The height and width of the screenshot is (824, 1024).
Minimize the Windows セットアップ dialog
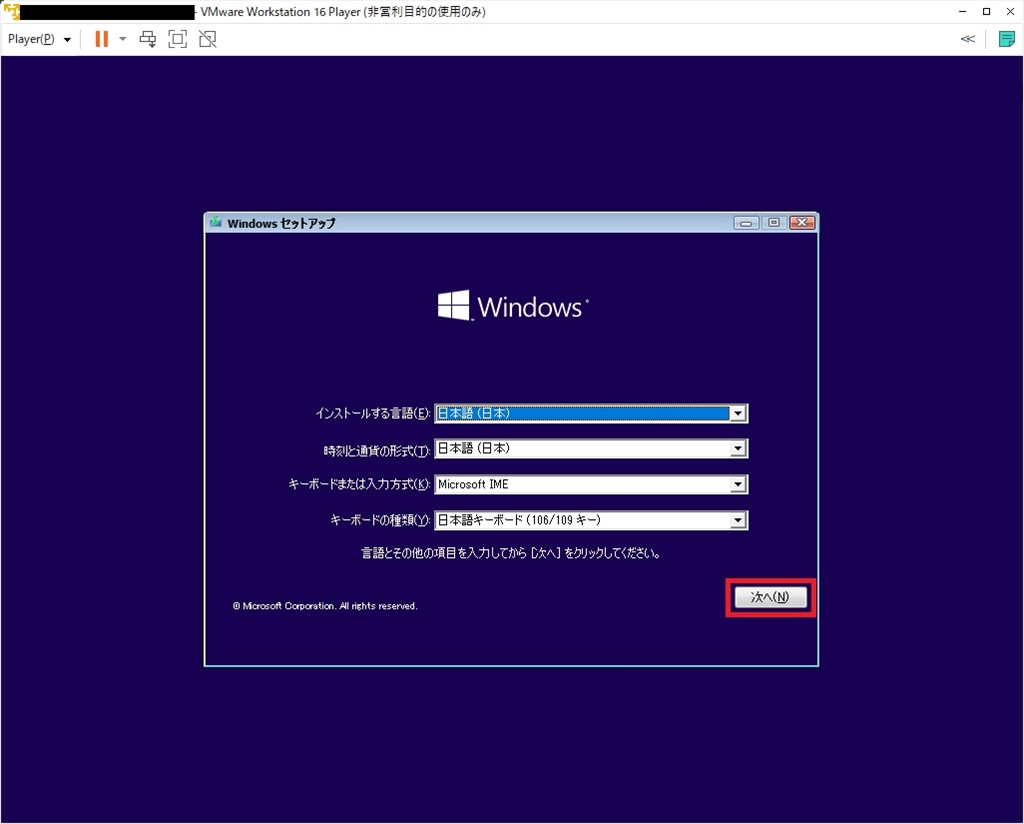click(746, 223)
